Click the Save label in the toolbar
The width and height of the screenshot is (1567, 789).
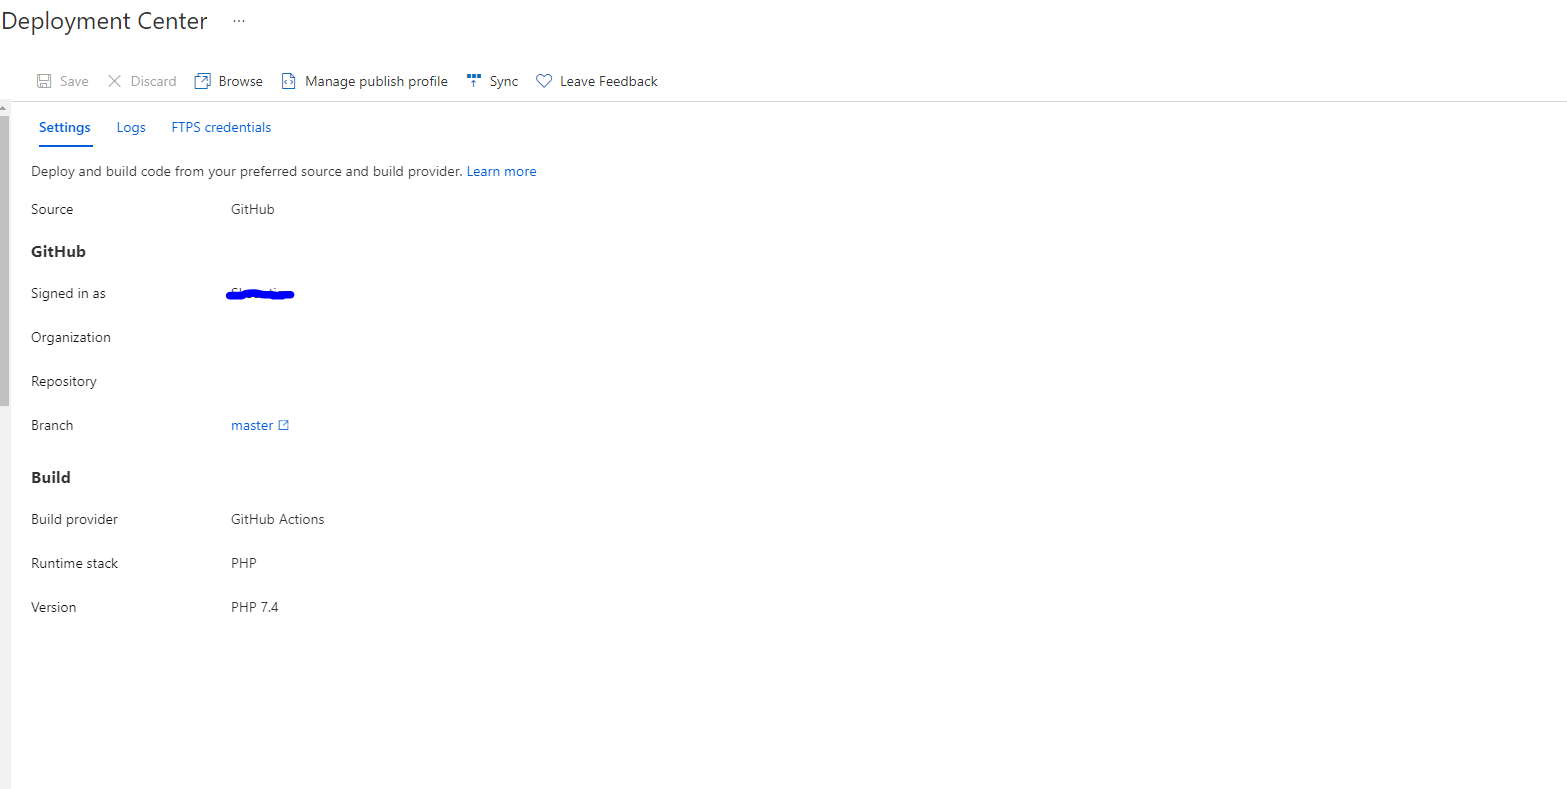click(74, 81)
